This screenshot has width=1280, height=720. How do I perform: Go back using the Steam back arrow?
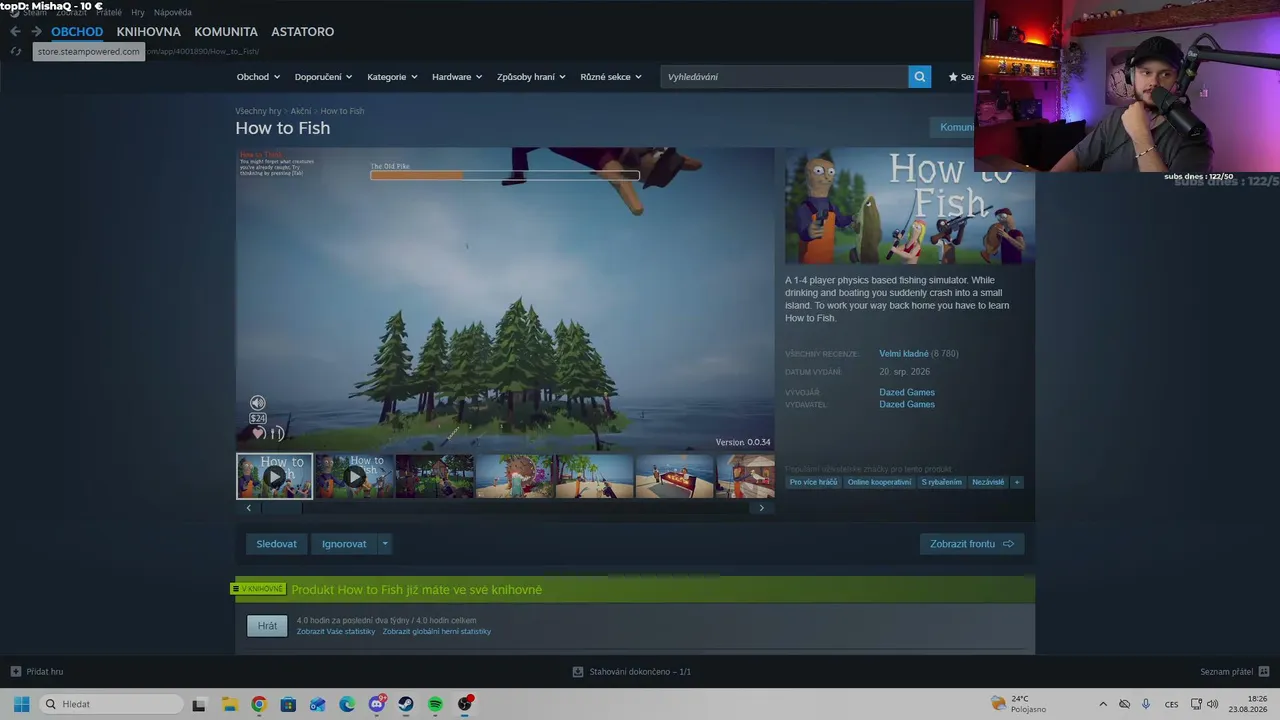[x=15, y=31]
